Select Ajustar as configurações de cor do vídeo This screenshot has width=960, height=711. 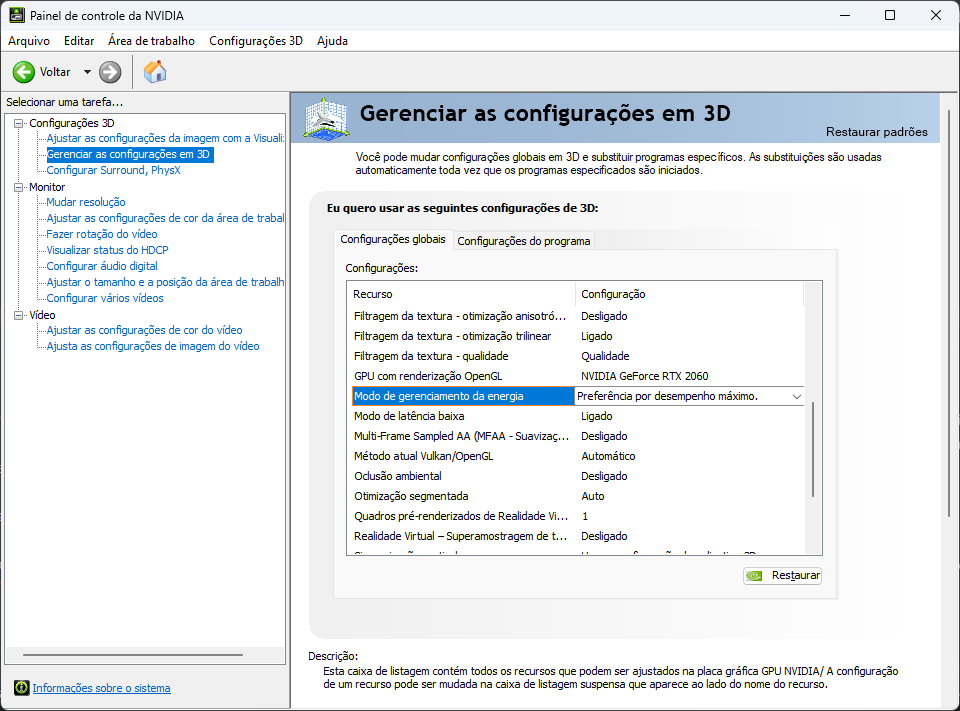tap(144, 330)
